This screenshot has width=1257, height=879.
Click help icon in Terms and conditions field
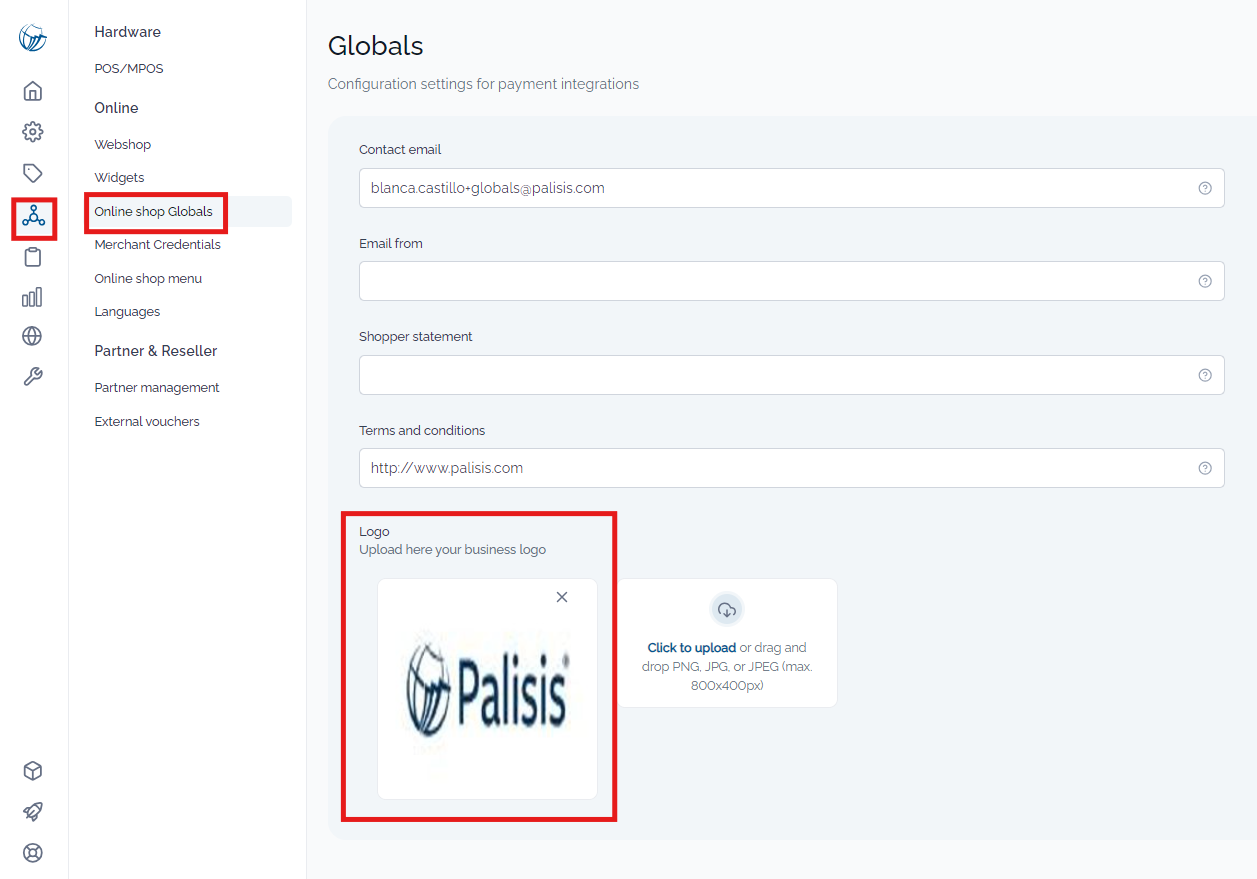pos(1205,468)
